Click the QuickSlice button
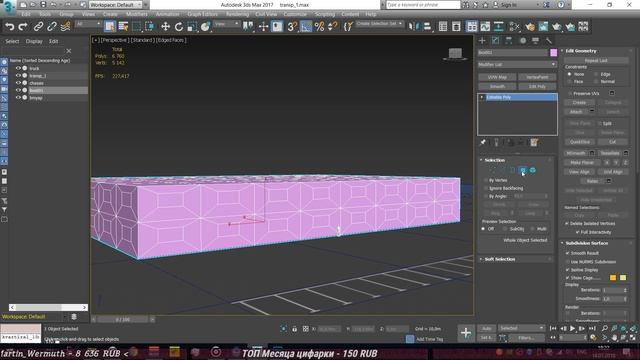 [580, 142]
